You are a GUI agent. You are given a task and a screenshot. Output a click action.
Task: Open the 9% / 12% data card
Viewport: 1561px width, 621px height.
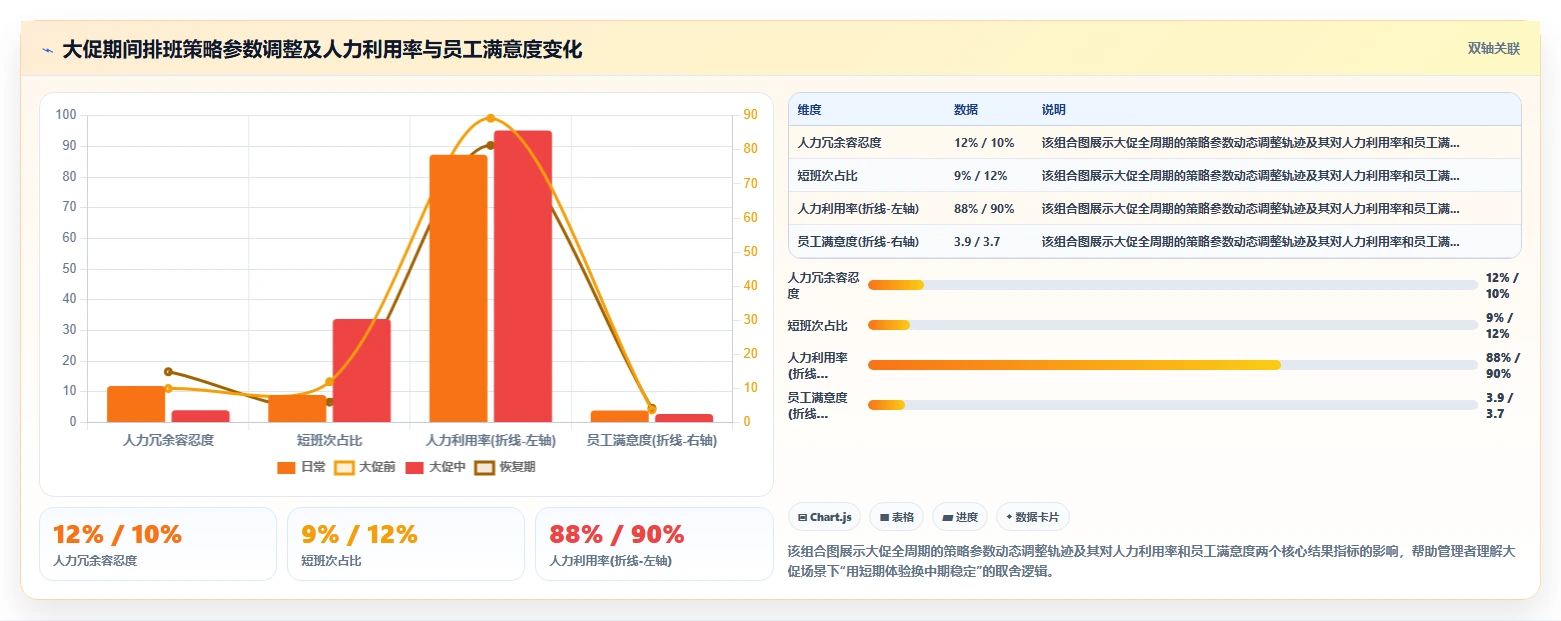[406, 544]
